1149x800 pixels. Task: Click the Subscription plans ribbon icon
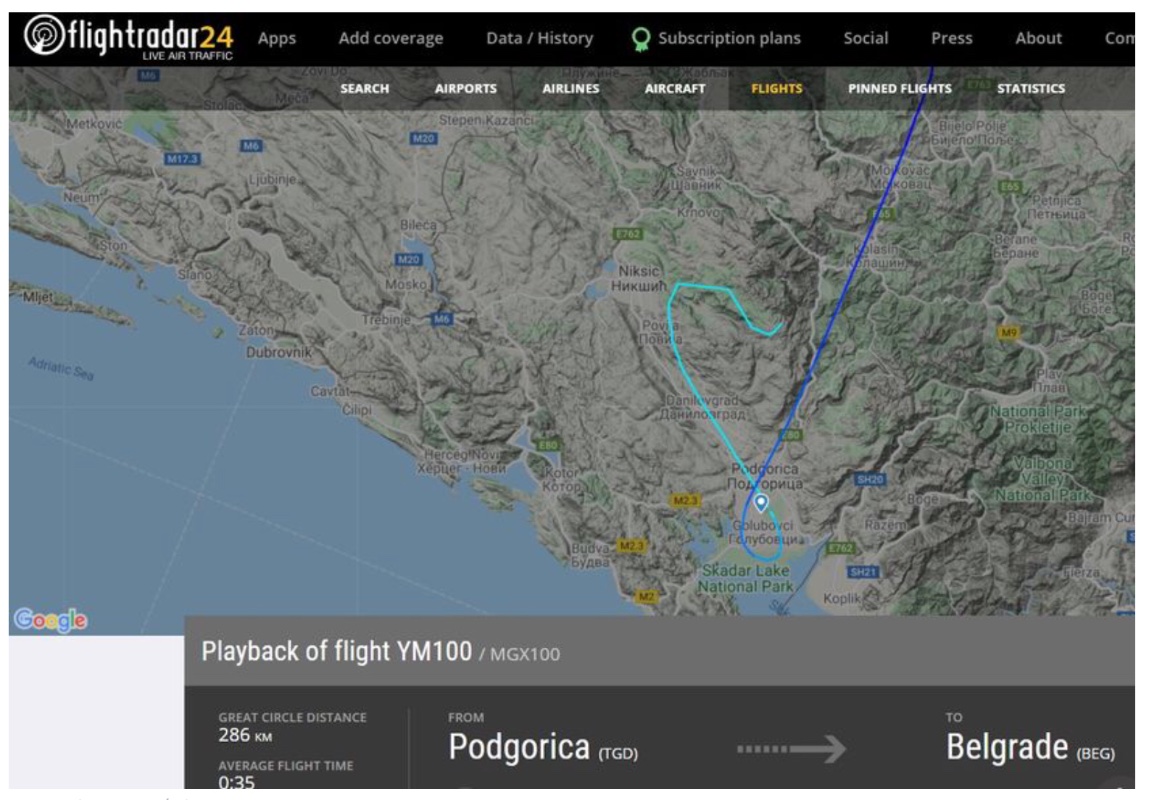pos(641,39)
